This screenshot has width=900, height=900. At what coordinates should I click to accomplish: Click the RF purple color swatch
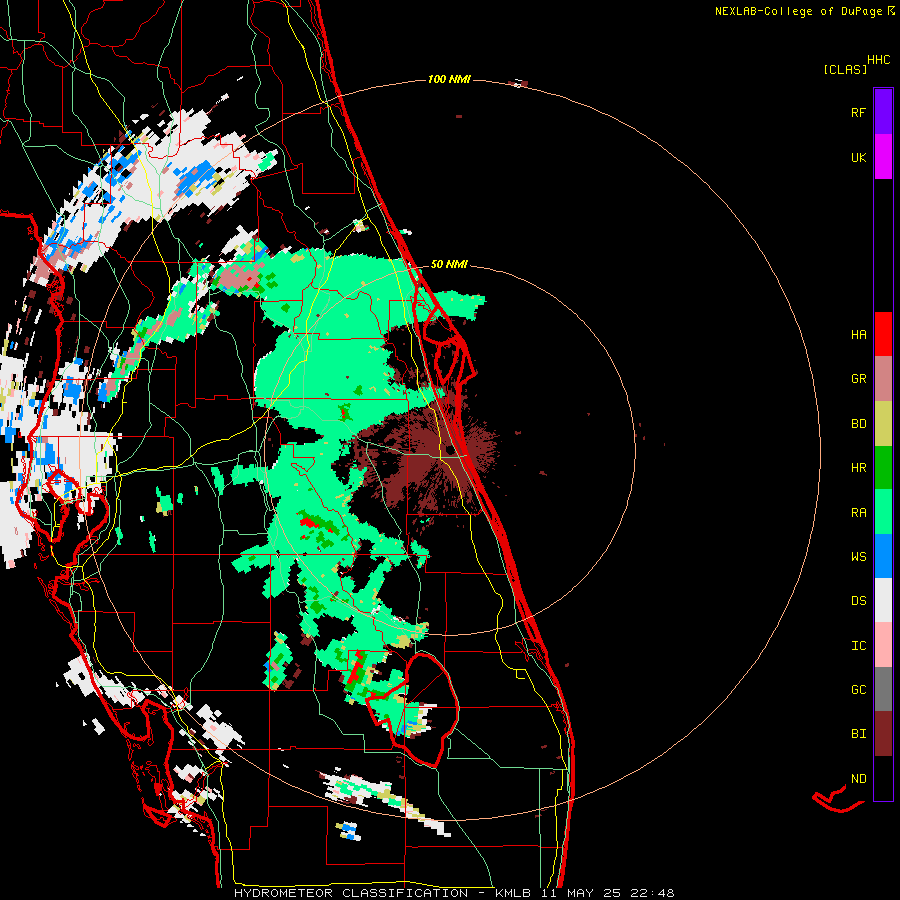coord(883,111)
